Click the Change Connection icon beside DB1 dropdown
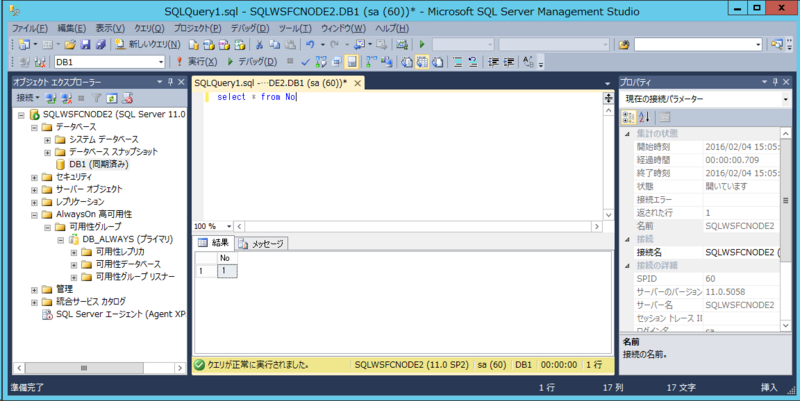The height and width of the screenshot is (401, 800). pyautogui.click(x=40, y=62)
